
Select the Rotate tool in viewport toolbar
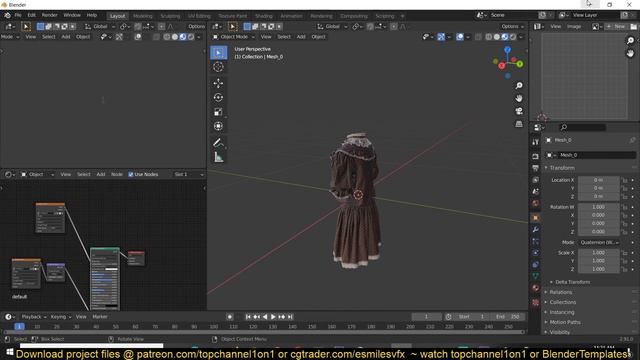click(218, 98)
